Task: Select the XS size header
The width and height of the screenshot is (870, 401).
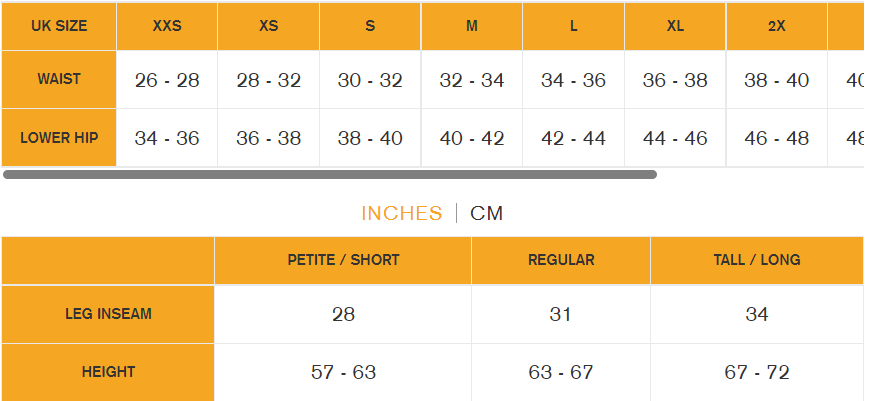Action: tap(268, 26)
